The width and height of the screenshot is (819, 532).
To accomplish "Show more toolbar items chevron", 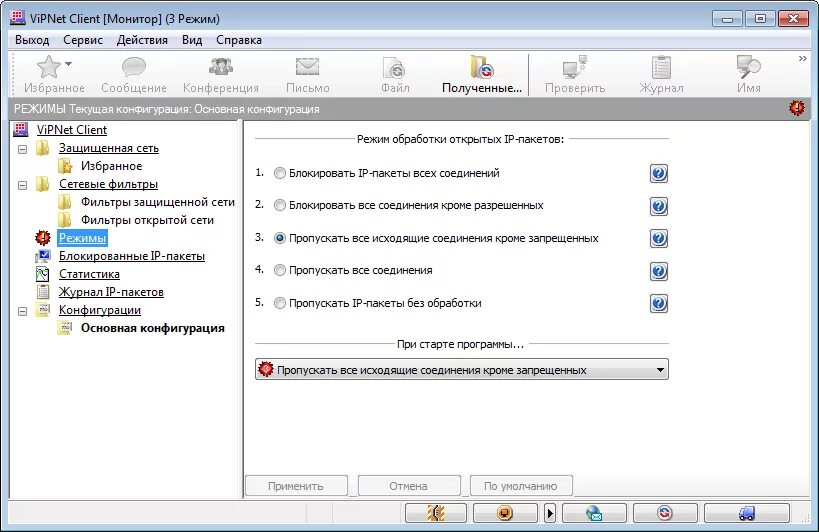I will (x=803, y=58).
